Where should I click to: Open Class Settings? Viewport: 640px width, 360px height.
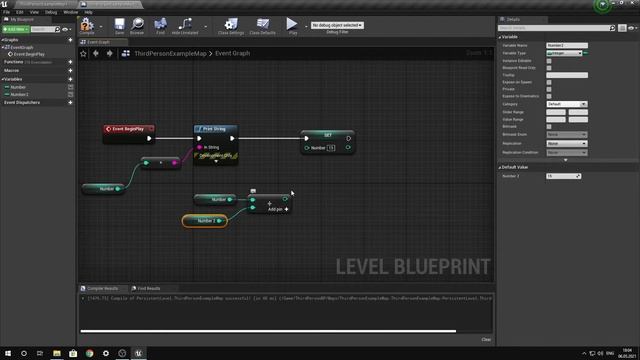pyautogui.click(x=231, y=25)
